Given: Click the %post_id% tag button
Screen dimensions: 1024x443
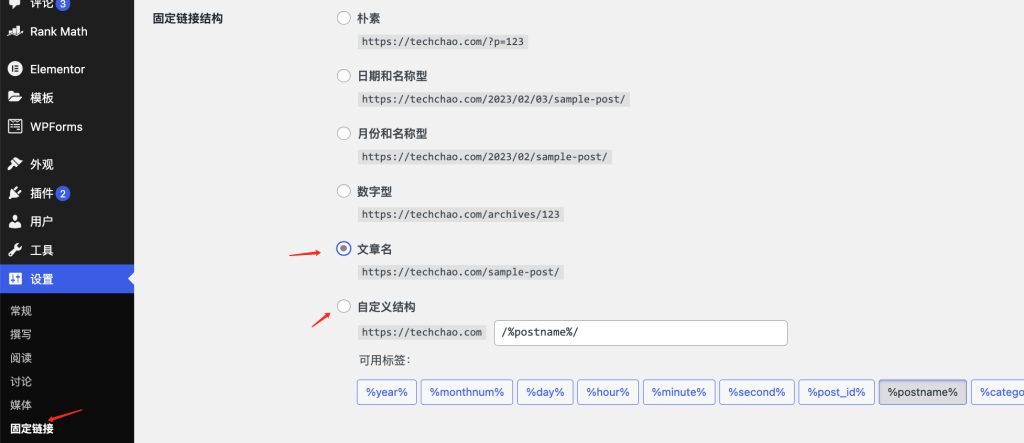Looking at the screenshot, I should coord(837,392).
